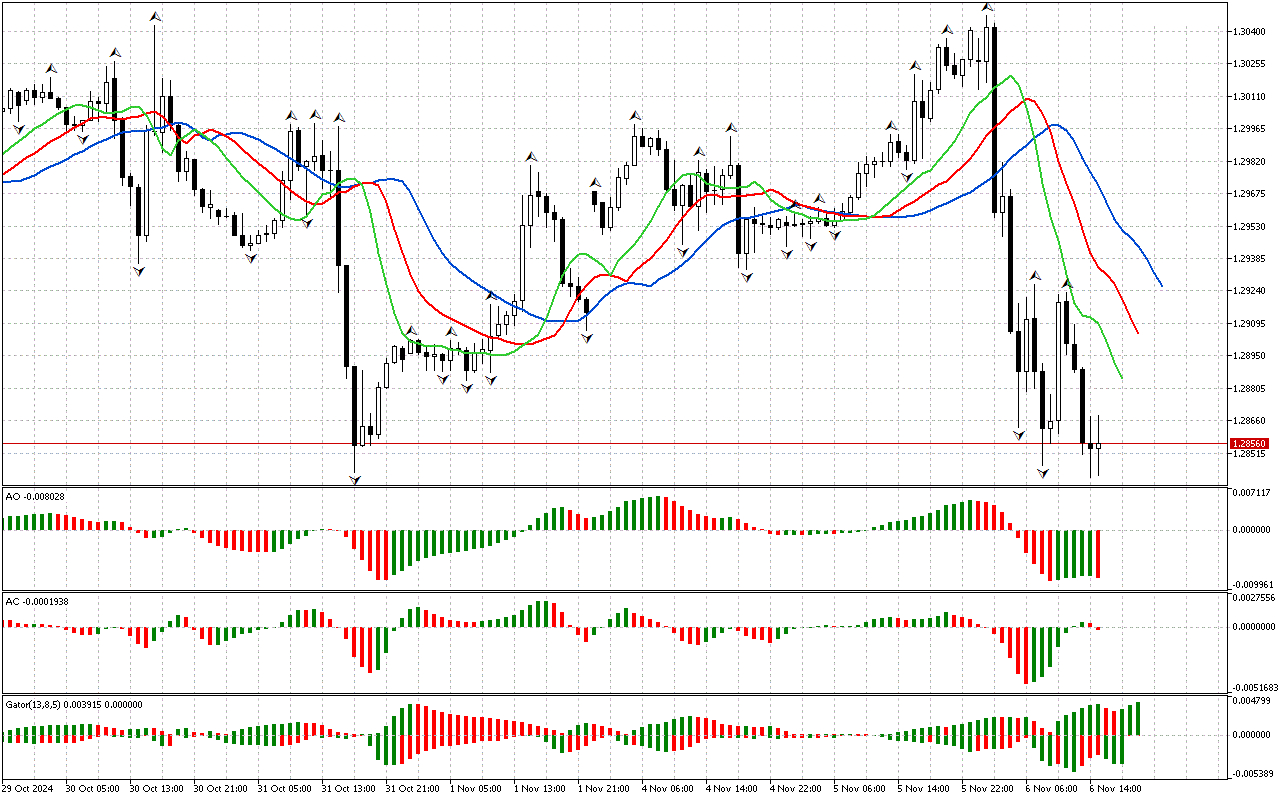Viewport: 1280px width, 800px height.
Task: Select AC scale zero level 0.0000000
Action: (x=1253, y=627)
